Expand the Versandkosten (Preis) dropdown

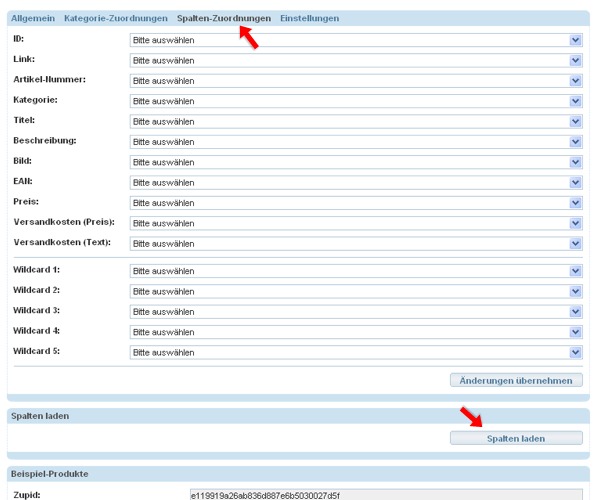356,223
